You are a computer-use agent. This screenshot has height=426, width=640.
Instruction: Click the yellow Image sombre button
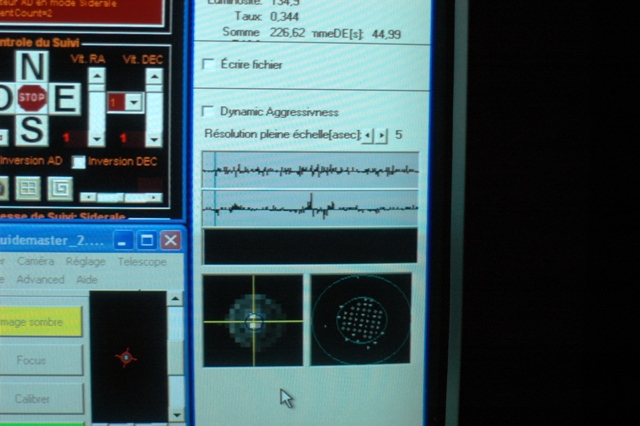(x=41, y=322)
